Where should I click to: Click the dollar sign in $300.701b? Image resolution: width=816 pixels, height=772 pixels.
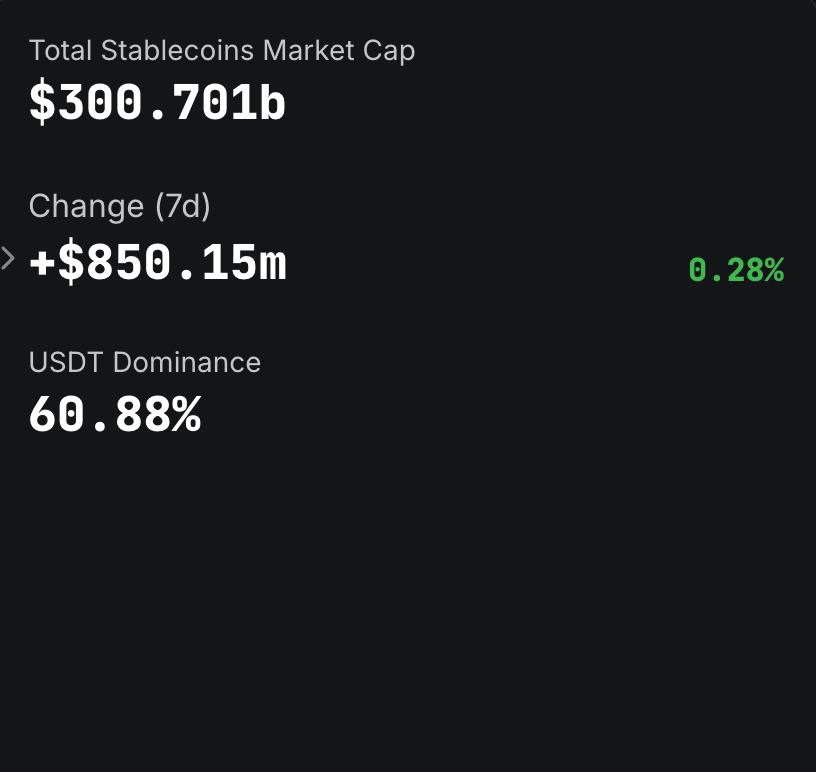click(42, 103)
